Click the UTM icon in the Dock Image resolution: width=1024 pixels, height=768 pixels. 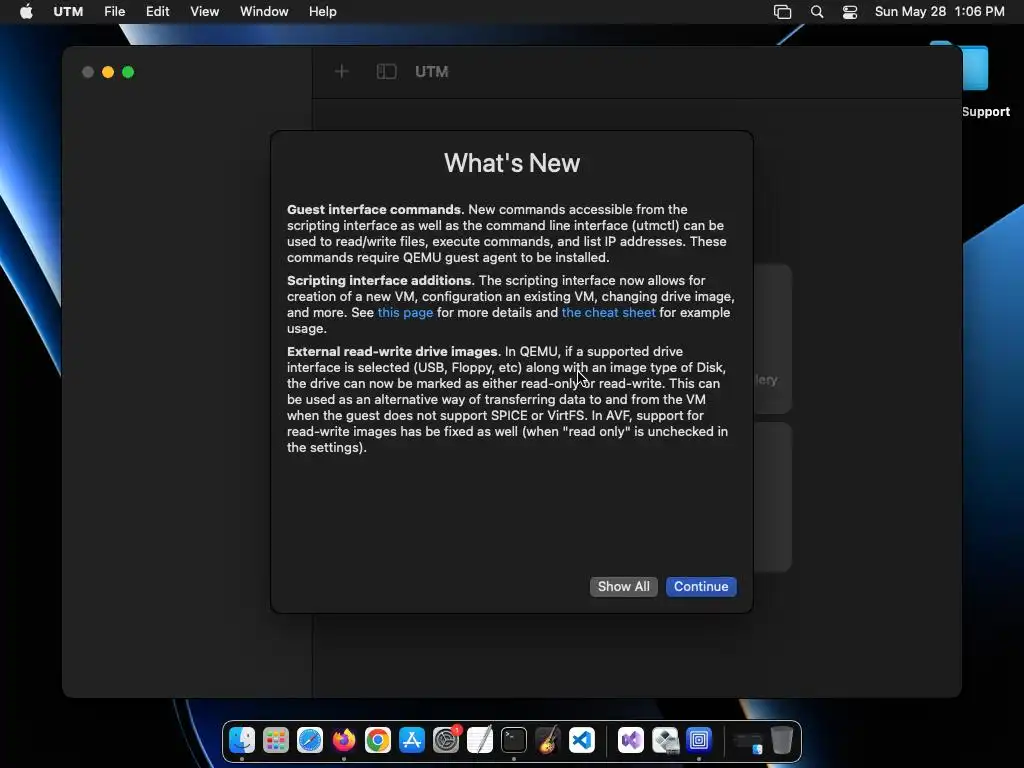click(699, 740)
